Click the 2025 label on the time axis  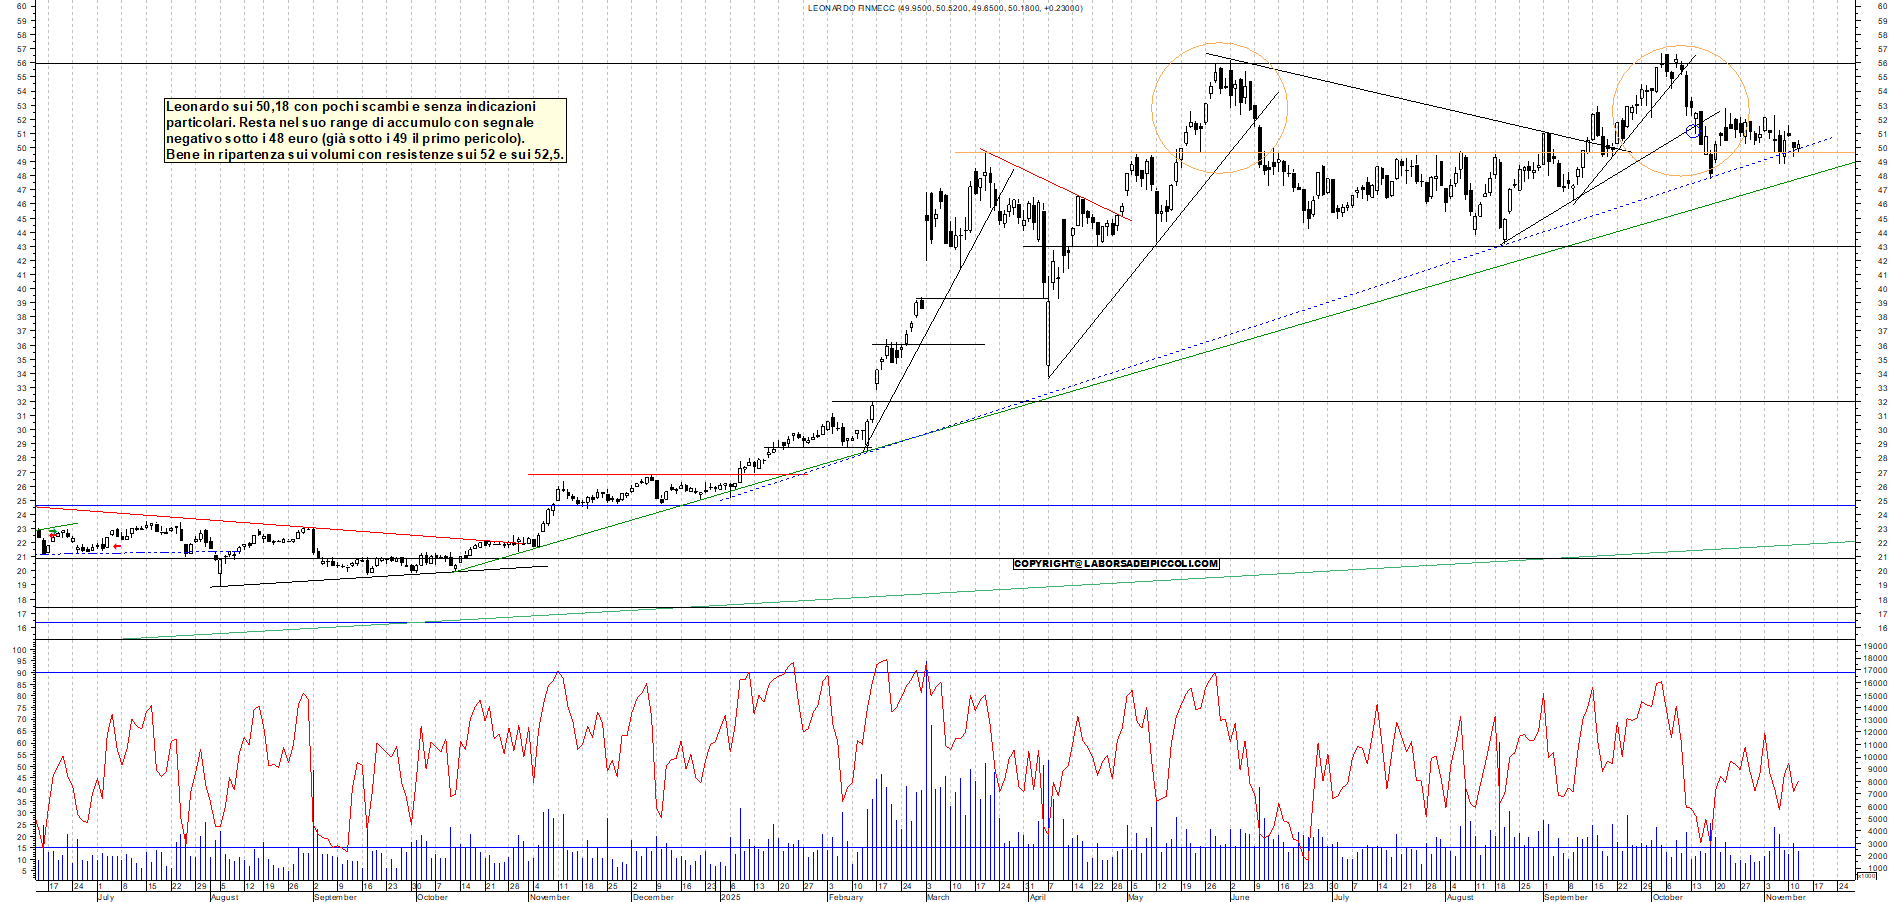click(x=731, y=897)
